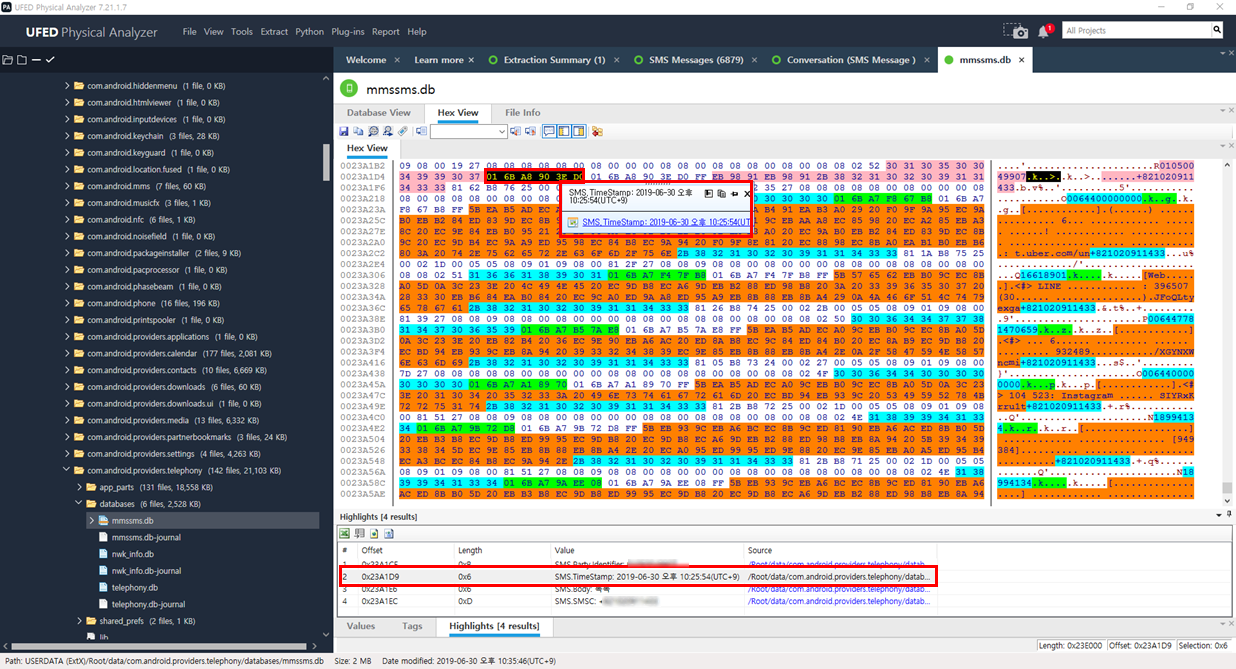Click the highlight colors icon in Hex toolbar
This screenshot has width=1236, height=669.
click(597, 131)
